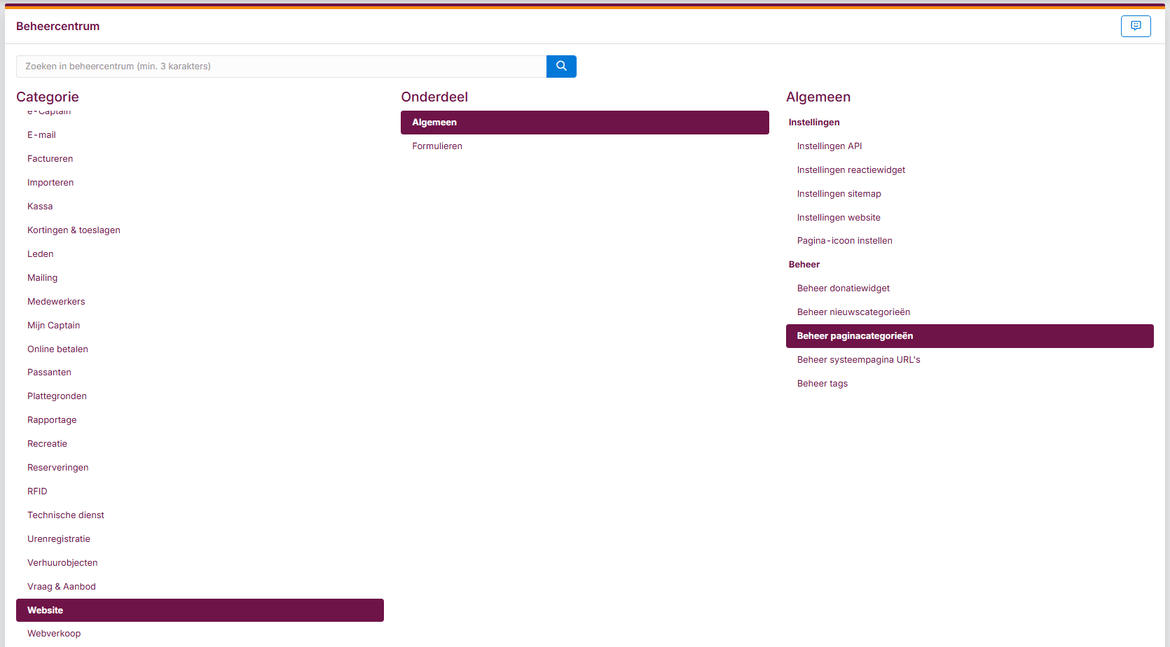Viewport: 1170px width, 647px height.
Task: Open Beheer tags
Action: coord(822,383)
